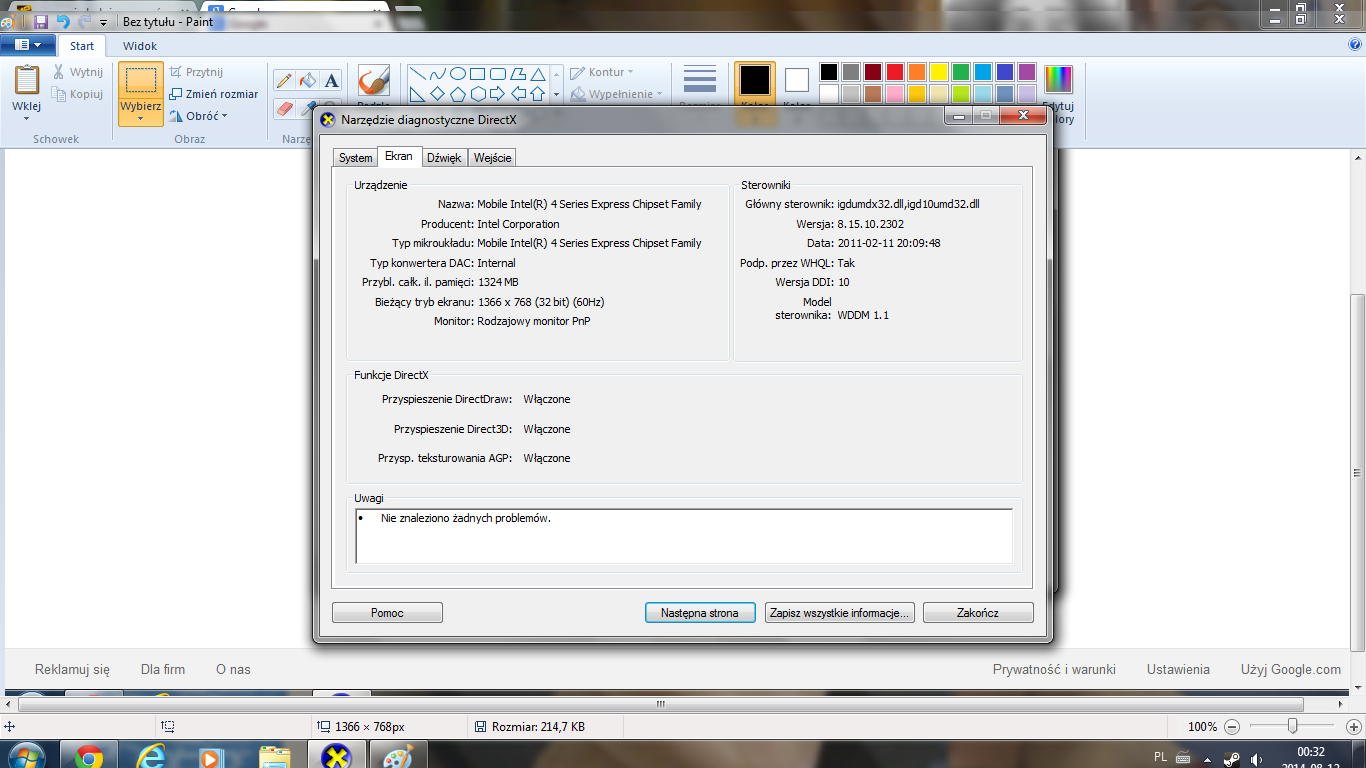
Task: Select the Ekran tab in DirectX dialog
Action: (399, 157)
